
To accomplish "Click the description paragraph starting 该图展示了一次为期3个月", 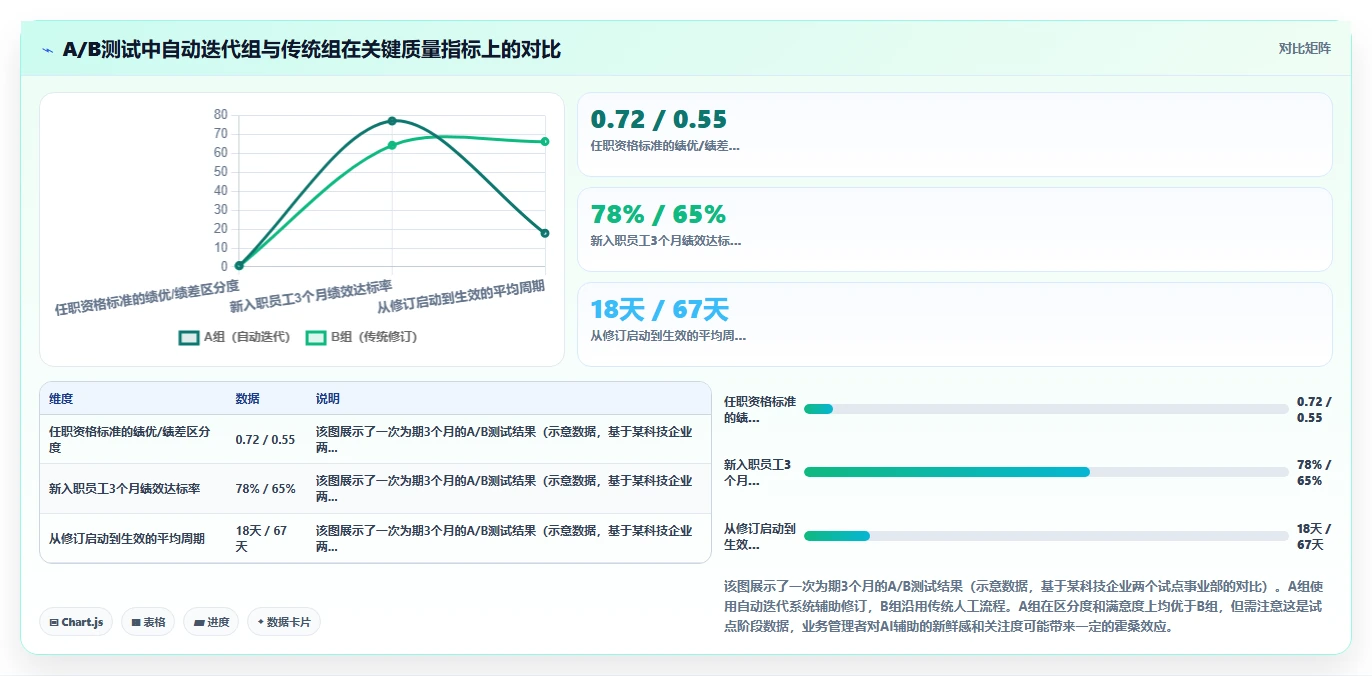I will click(x=1022, y=606).
